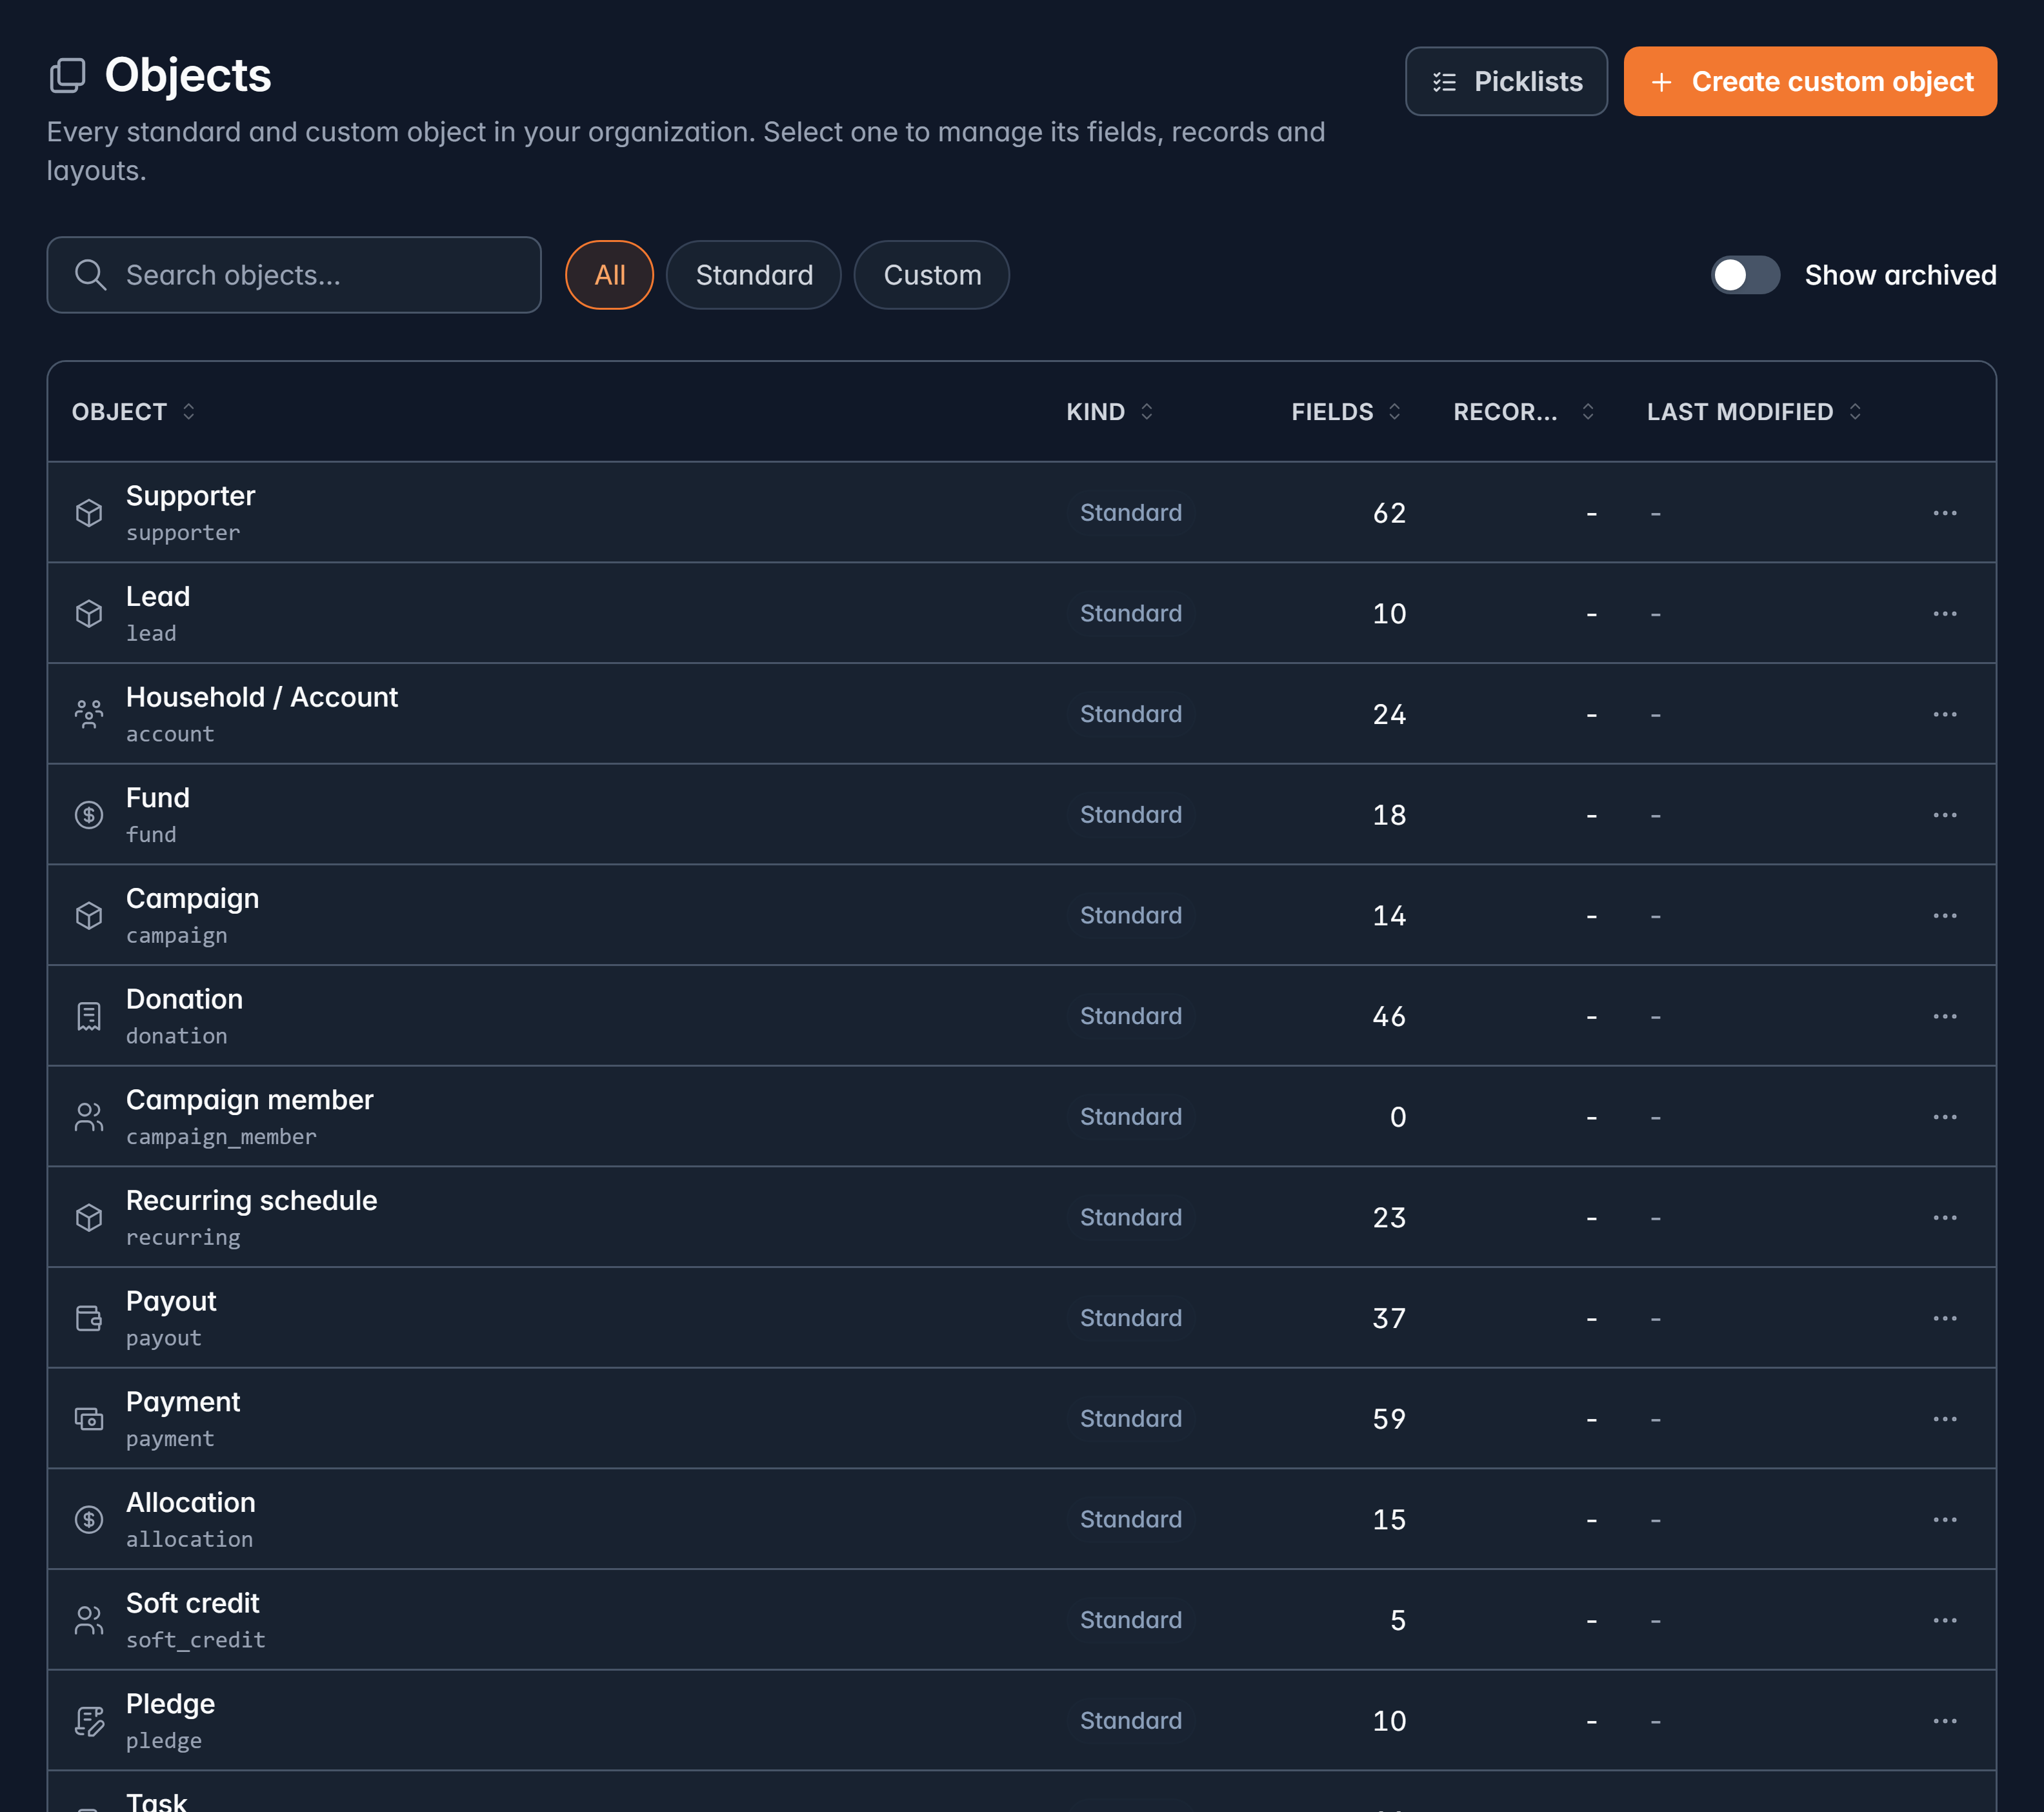Sort the table by Last Modified
The image size is (2044, 1812).
point(1754,412)
